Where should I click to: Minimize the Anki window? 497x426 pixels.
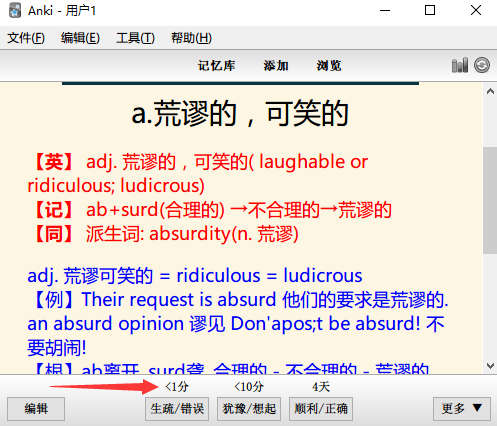[x=385, y=10]
